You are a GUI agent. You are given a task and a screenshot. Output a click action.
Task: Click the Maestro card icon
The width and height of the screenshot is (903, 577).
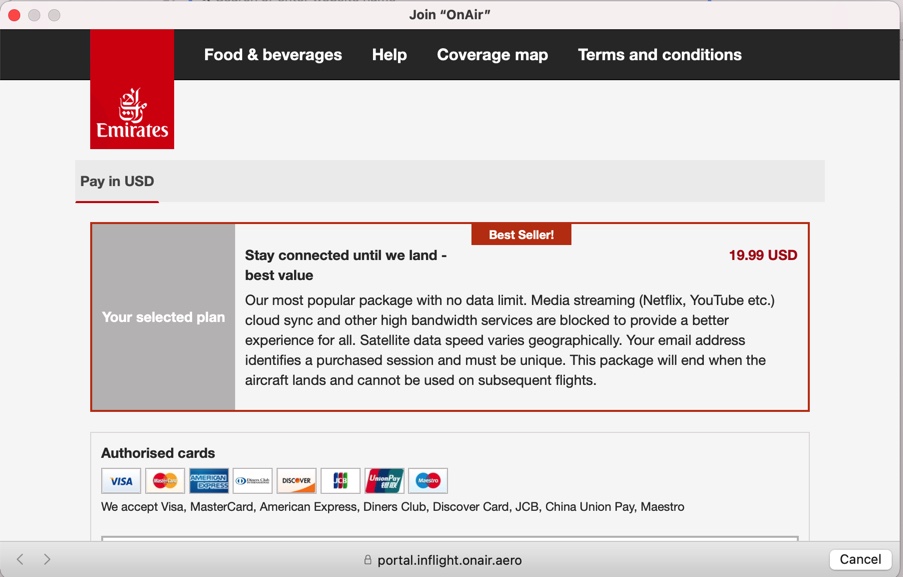coord(428,481)
